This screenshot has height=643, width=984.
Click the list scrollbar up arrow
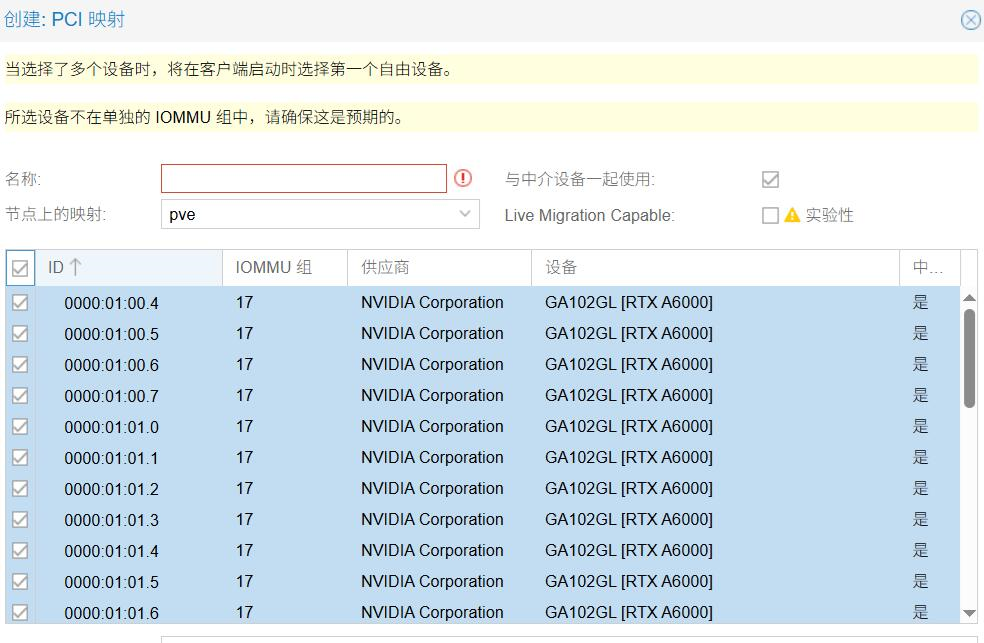click(x=969, y=299)
